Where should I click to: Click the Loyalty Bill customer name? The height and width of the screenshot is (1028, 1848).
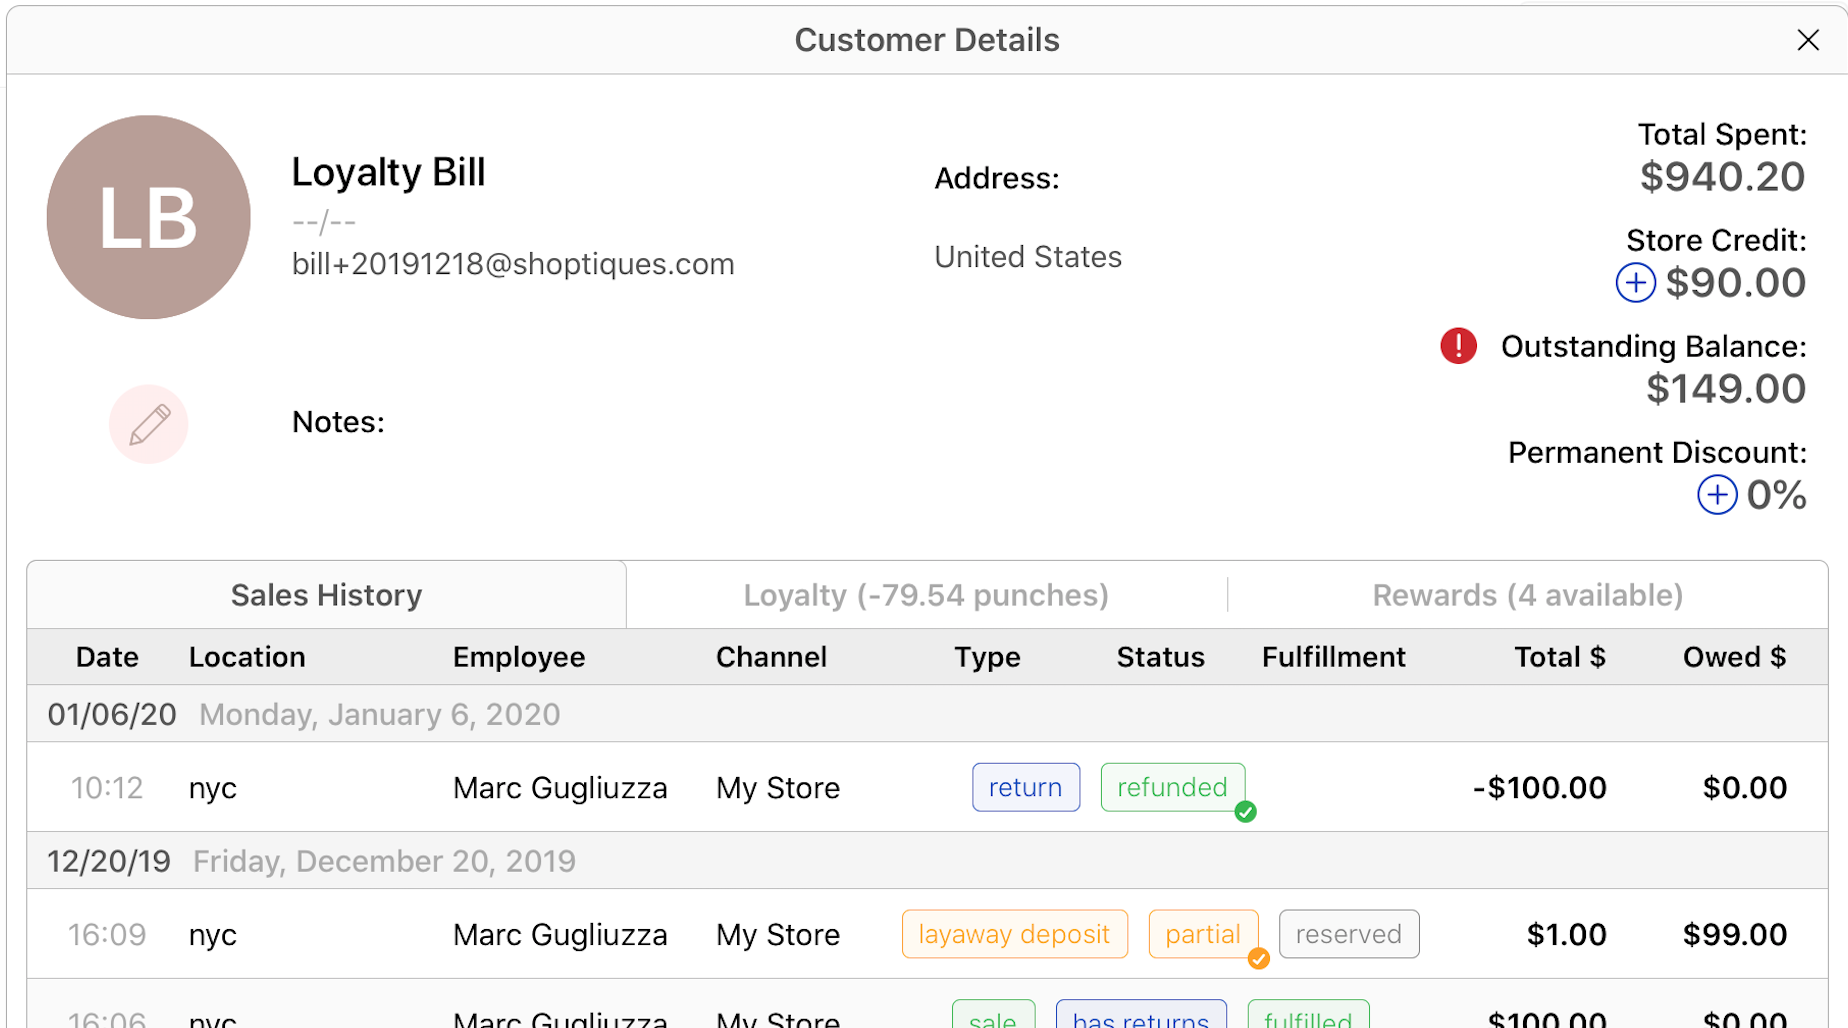click(388, 173)
